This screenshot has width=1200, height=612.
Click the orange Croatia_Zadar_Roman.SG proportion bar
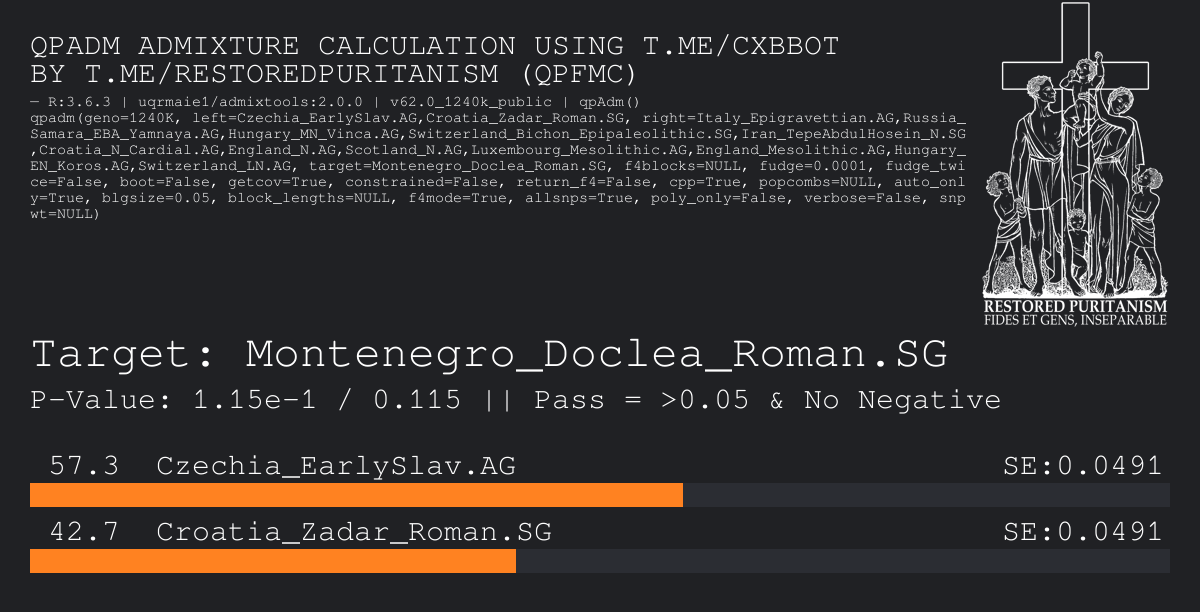[x=272, y=561]
